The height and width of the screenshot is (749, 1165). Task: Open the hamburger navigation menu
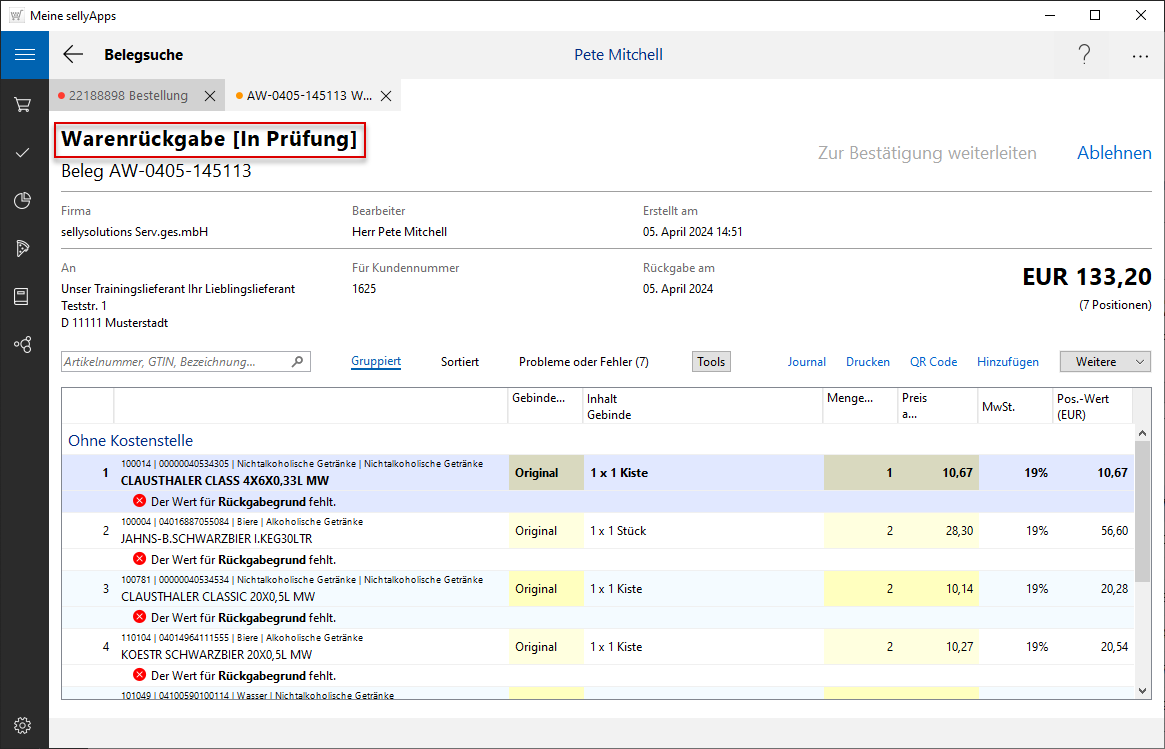(x=24, y=55)
